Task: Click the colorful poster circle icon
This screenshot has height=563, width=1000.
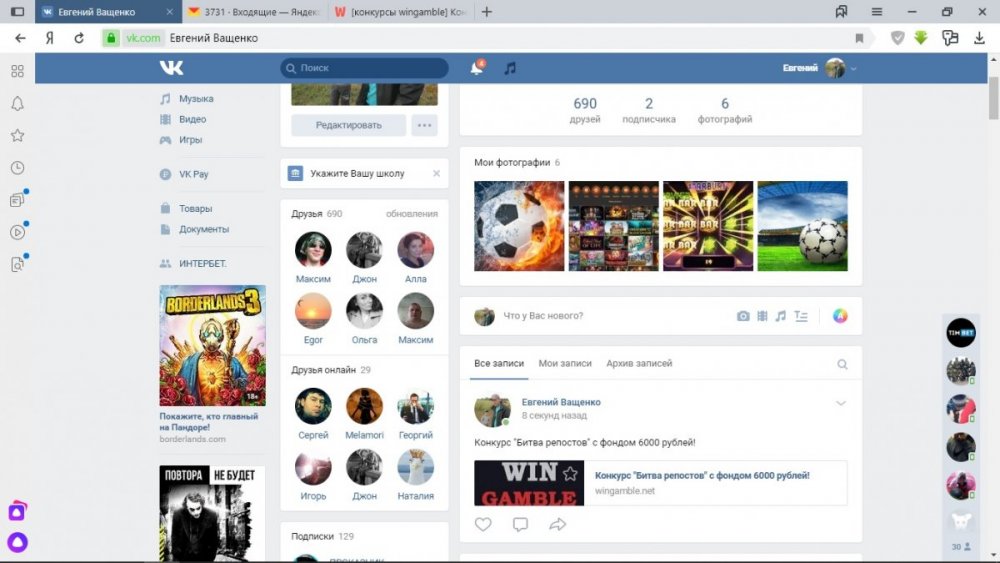Action: (x=840, y=316)
